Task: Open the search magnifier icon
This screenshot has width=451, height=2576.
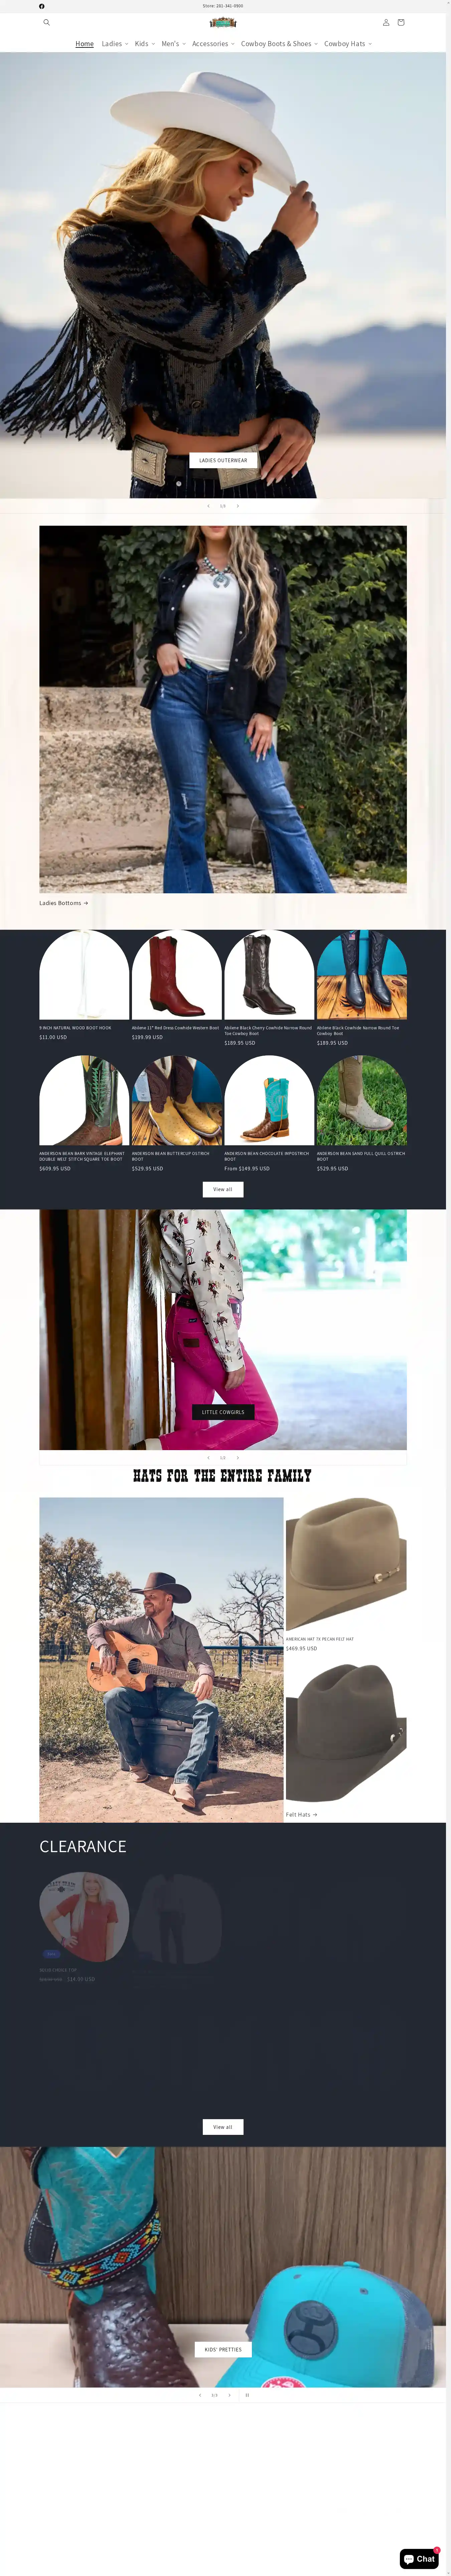Action: pyautogui.click(x=46, y=22)
